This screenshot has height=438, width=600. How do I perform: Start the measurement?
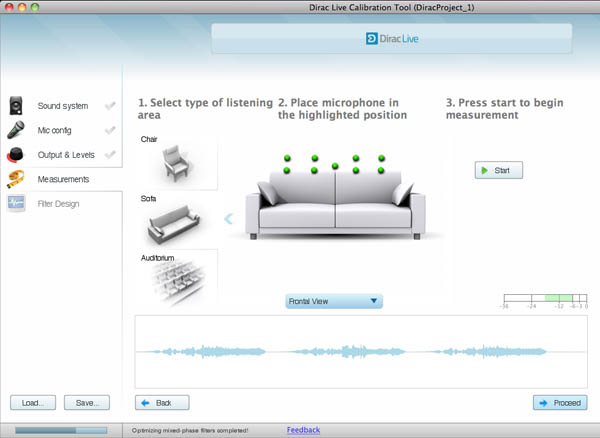(499, 170)
